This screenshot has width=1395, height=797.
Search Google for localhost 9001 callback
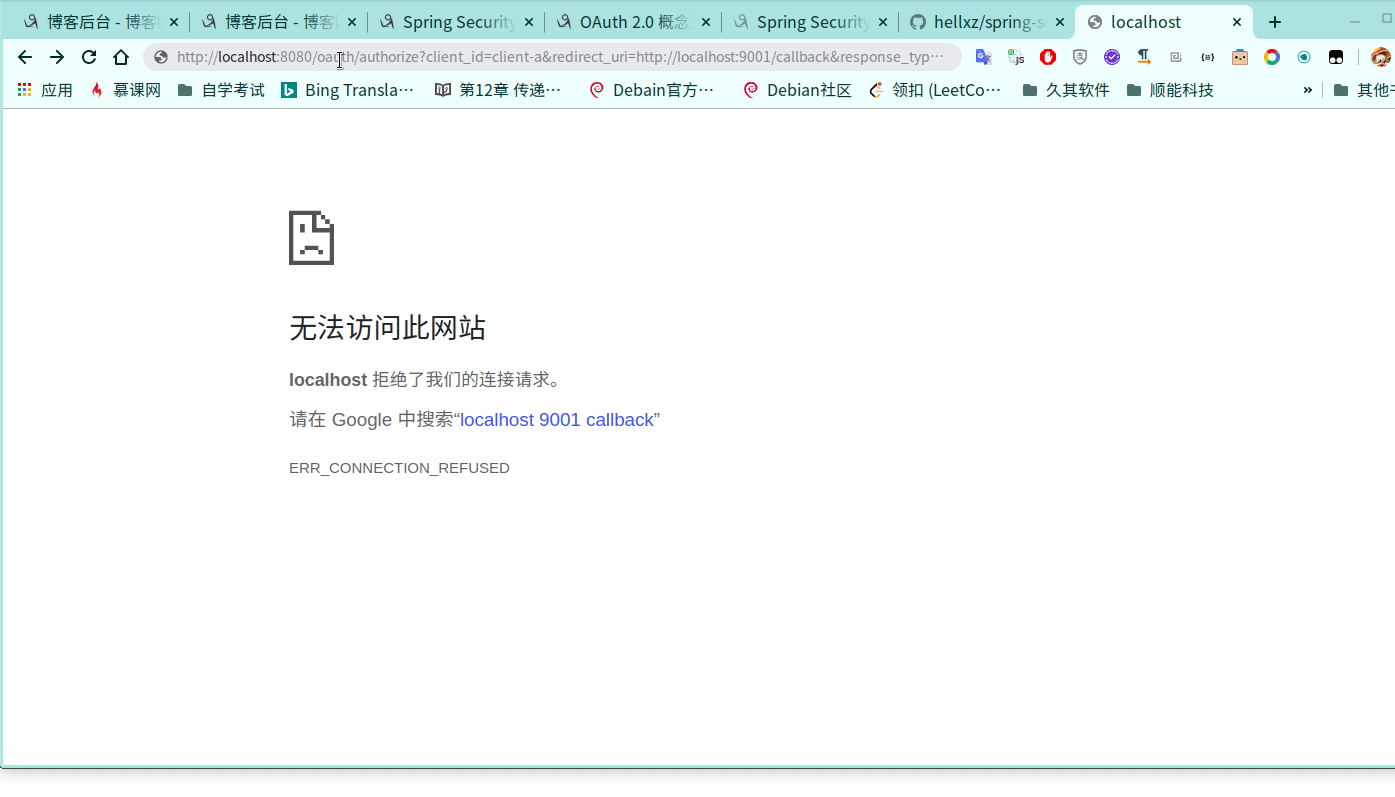coord(555,419)
